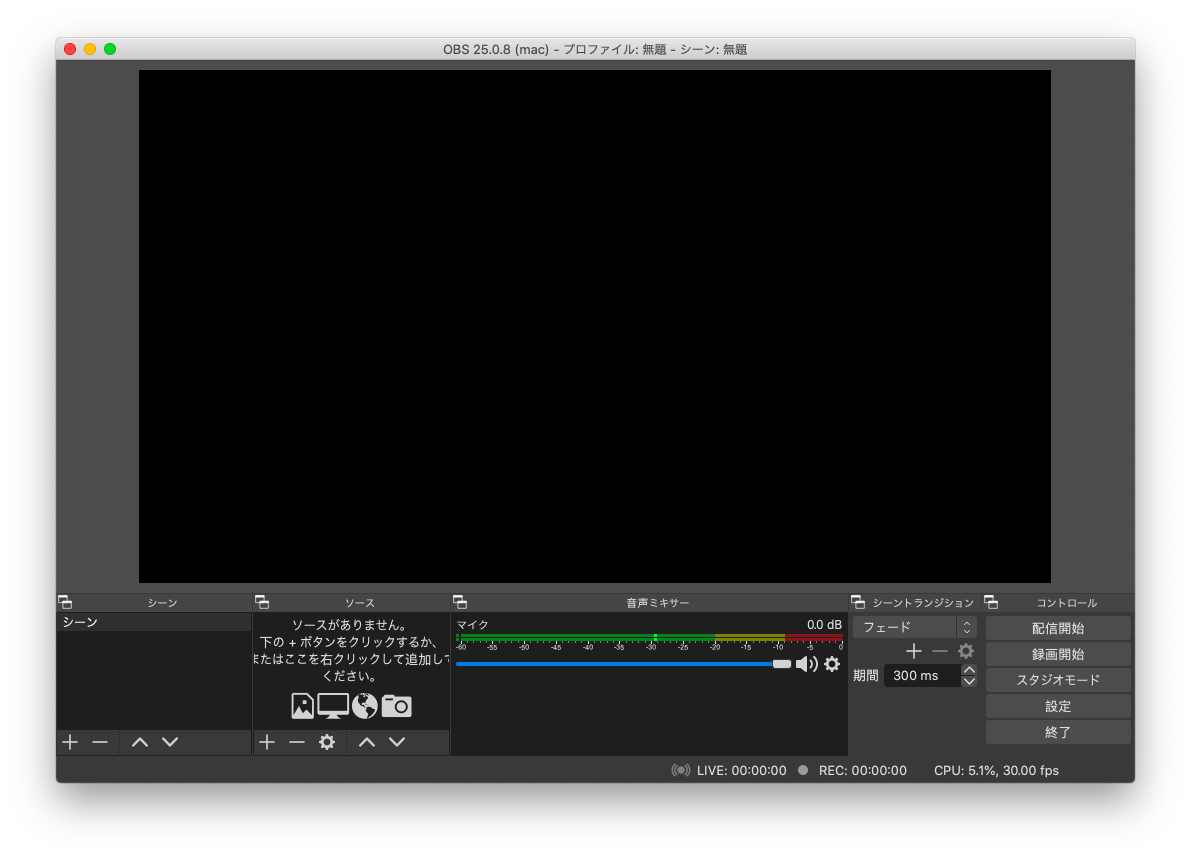Quit OBS with 終了 button

coord(1058,732)
